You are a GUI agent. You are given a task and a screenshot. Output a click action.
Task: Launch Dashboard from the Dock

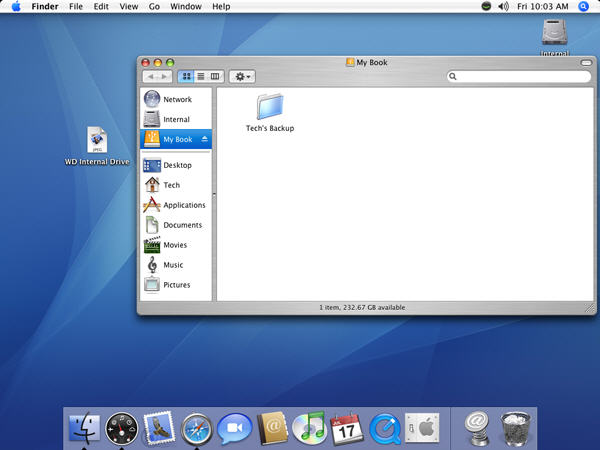(122, 429)
